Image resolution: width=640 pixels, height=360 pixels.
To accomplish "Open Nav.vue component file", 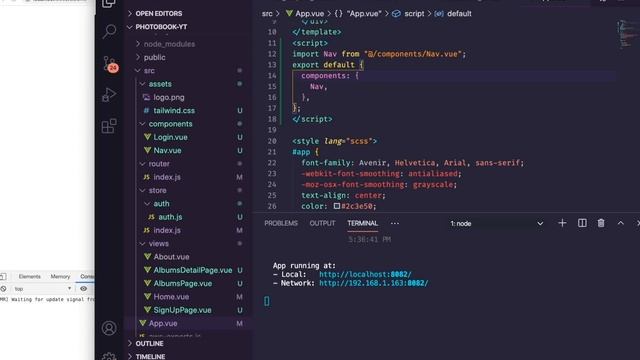I will pos(167,151).
